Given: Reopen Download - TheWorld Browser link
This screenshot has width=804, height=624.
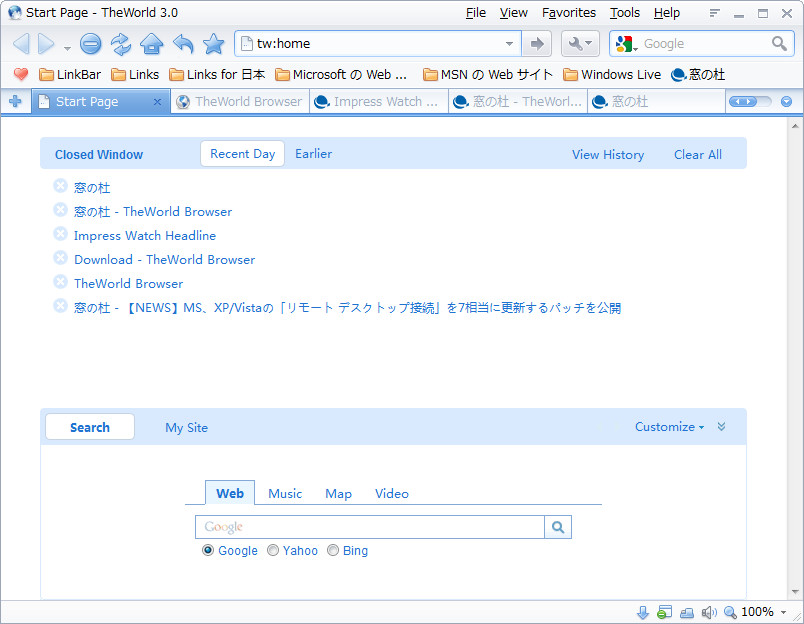Looking at the screenshot, I should click(165, 259).
